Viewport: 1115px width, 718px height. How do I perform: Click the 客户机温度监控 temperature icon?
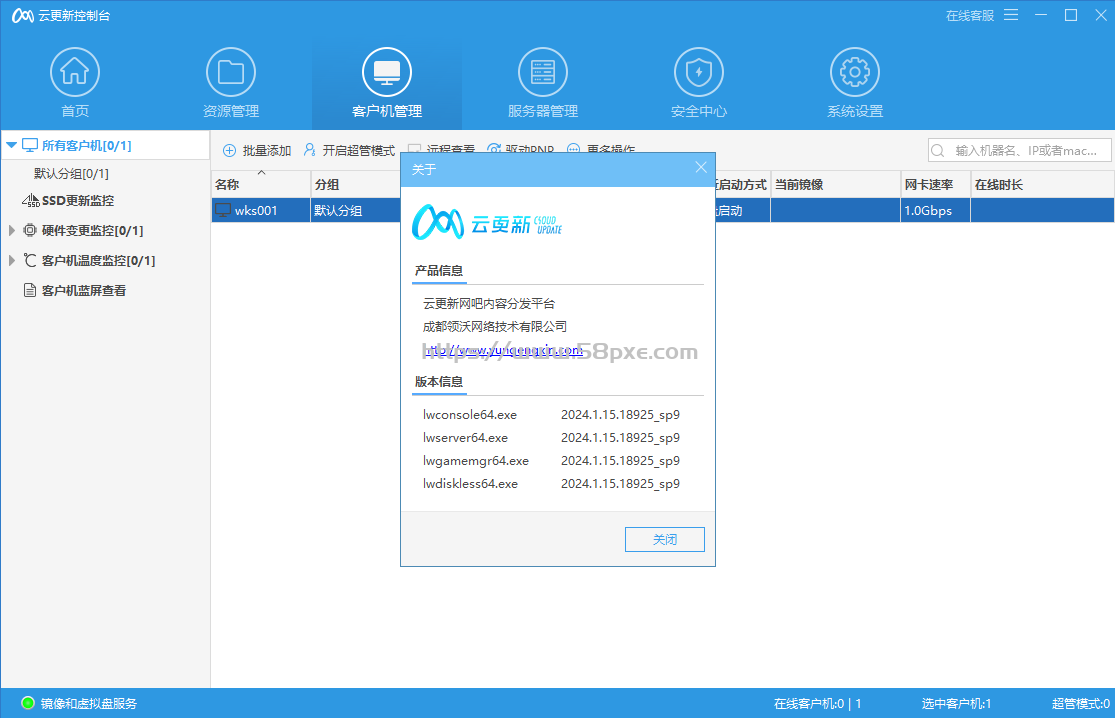(30, 260)
